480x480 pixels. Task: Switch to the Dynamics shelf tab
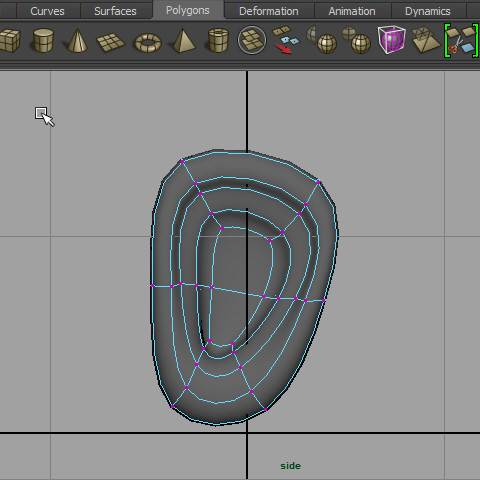click(428, 11)
